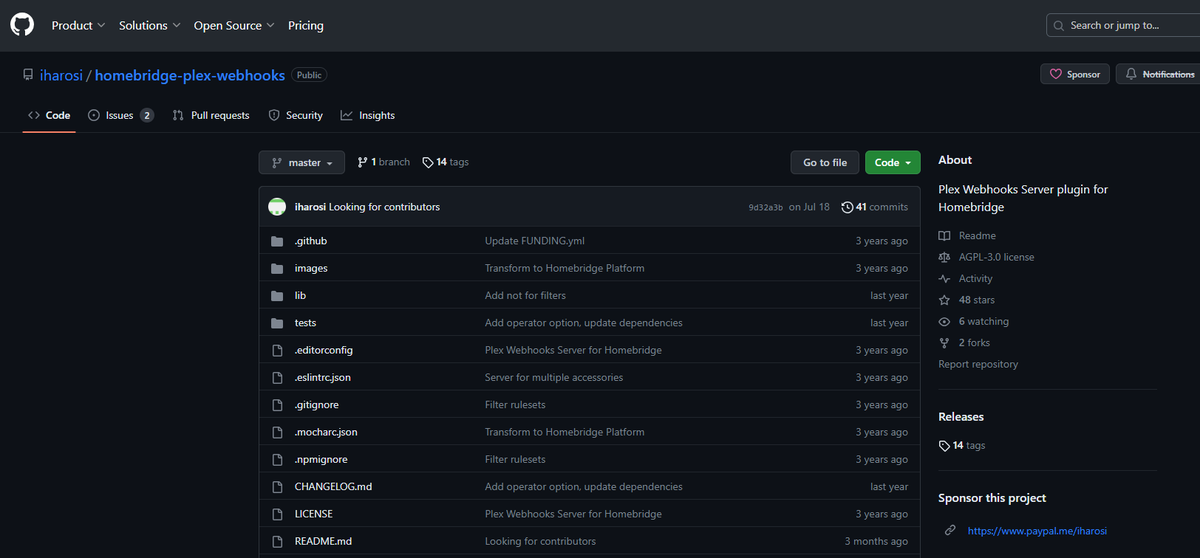Open the Pull requests tab

click(211, 115)
